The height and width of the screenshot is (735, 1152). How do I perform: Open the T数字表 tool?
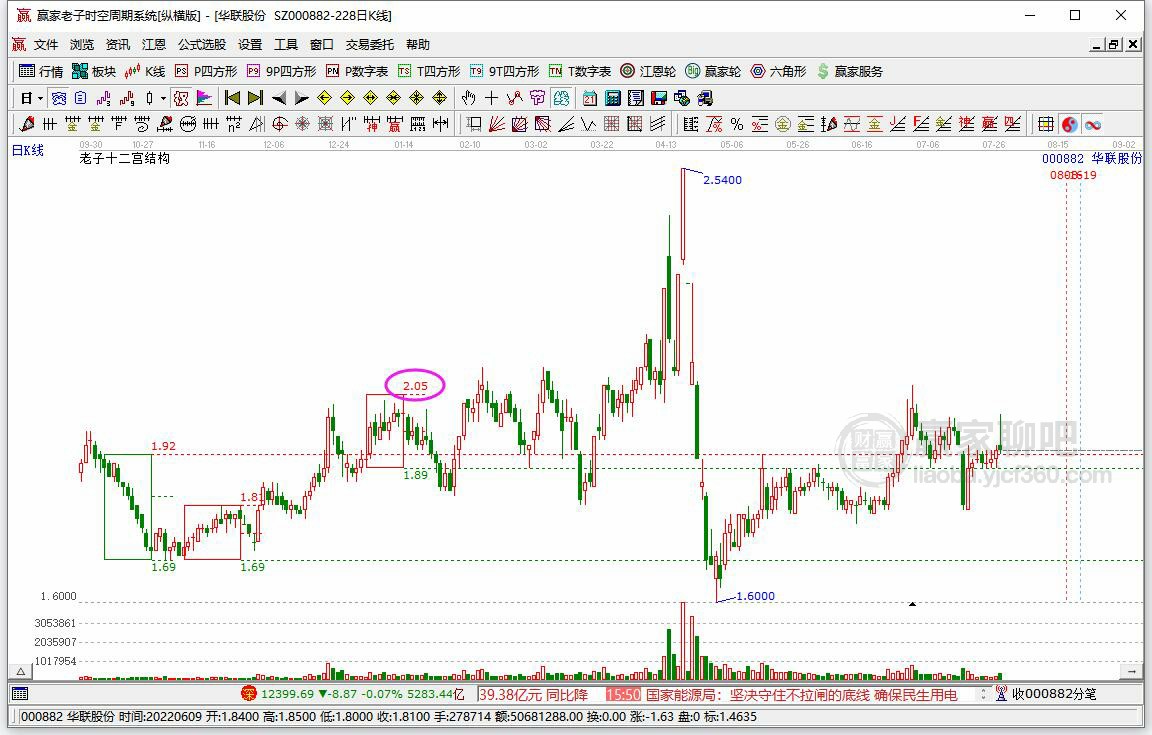580,71
